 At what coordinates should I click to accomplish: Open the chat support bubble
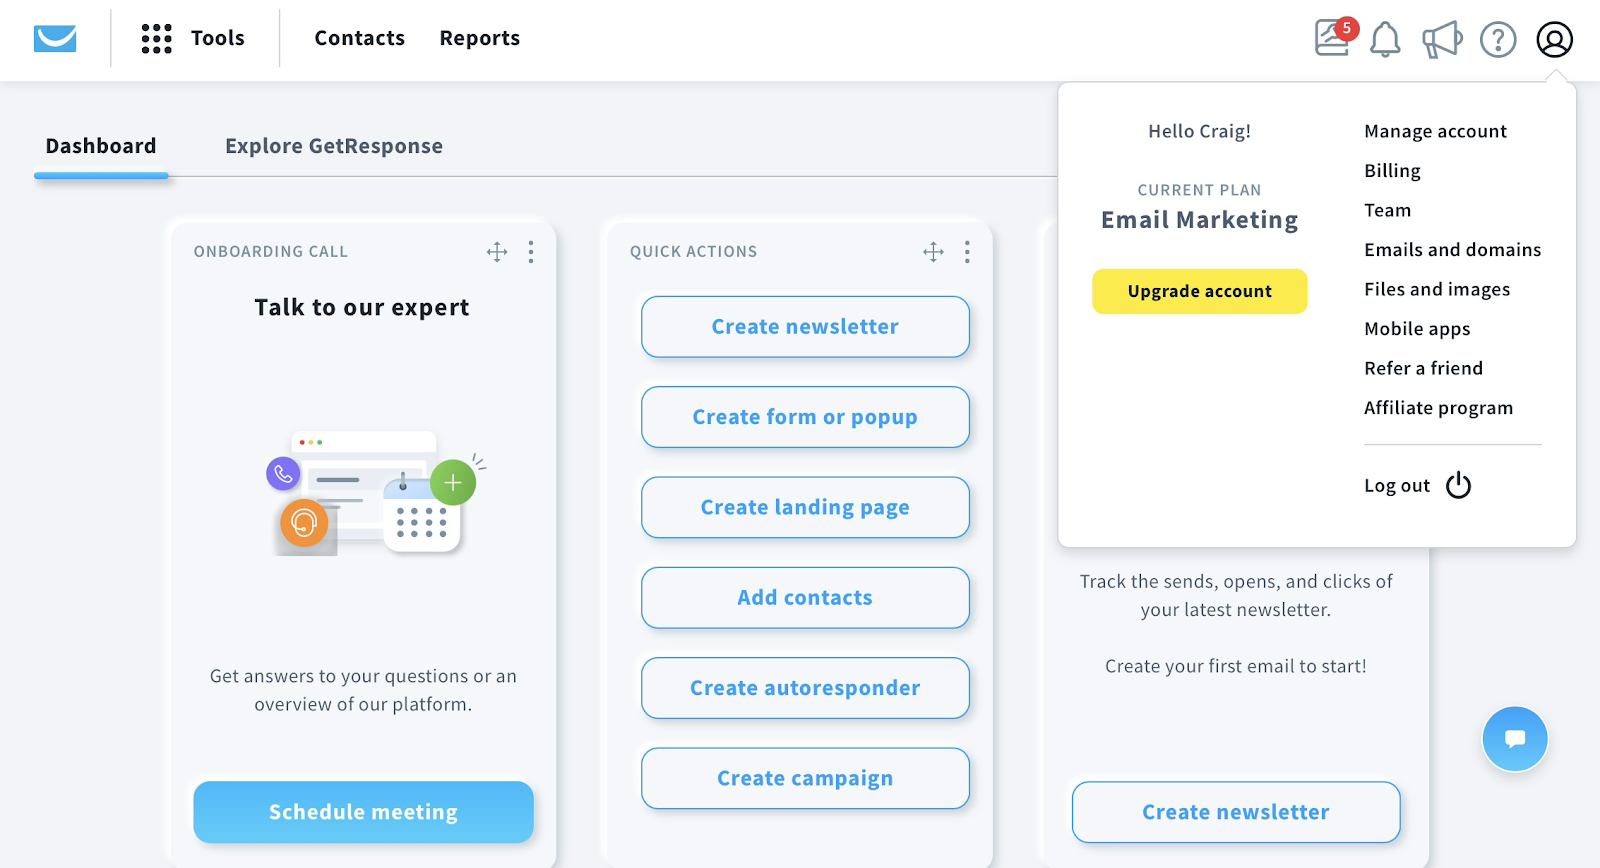[1514, 738]
